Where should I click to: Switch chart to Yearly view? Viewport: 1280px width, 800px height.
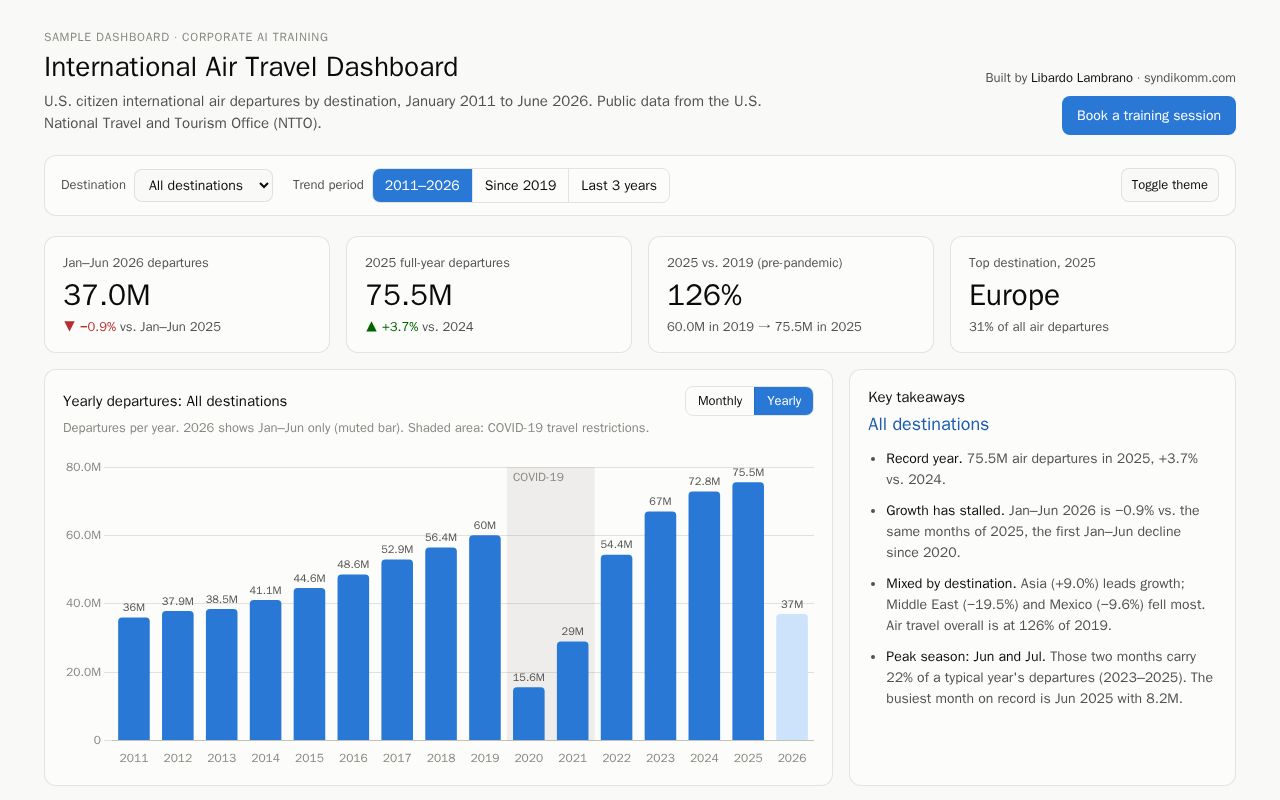784,401
